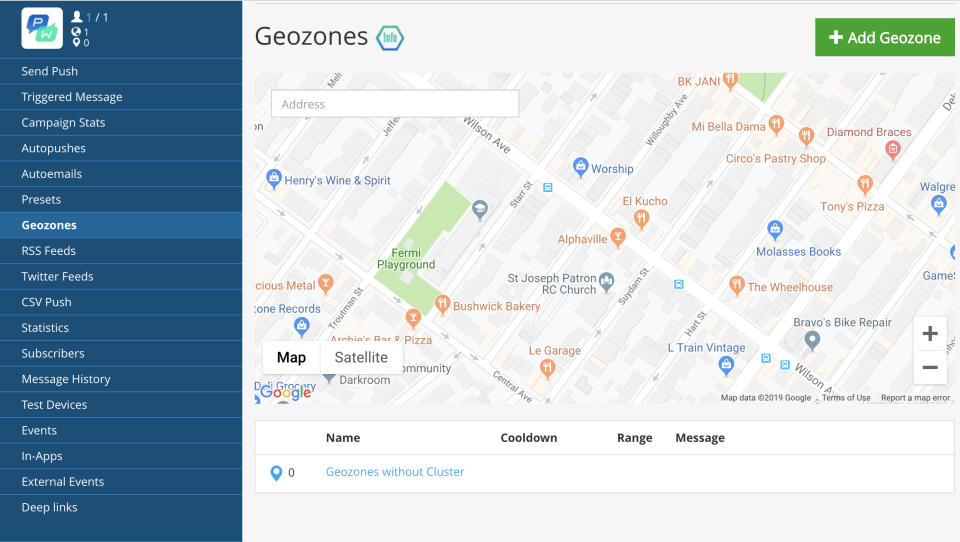This screenshot has width=960, height=542.
Task: Click Fermi Playground label on map
Action: [406, 258]
